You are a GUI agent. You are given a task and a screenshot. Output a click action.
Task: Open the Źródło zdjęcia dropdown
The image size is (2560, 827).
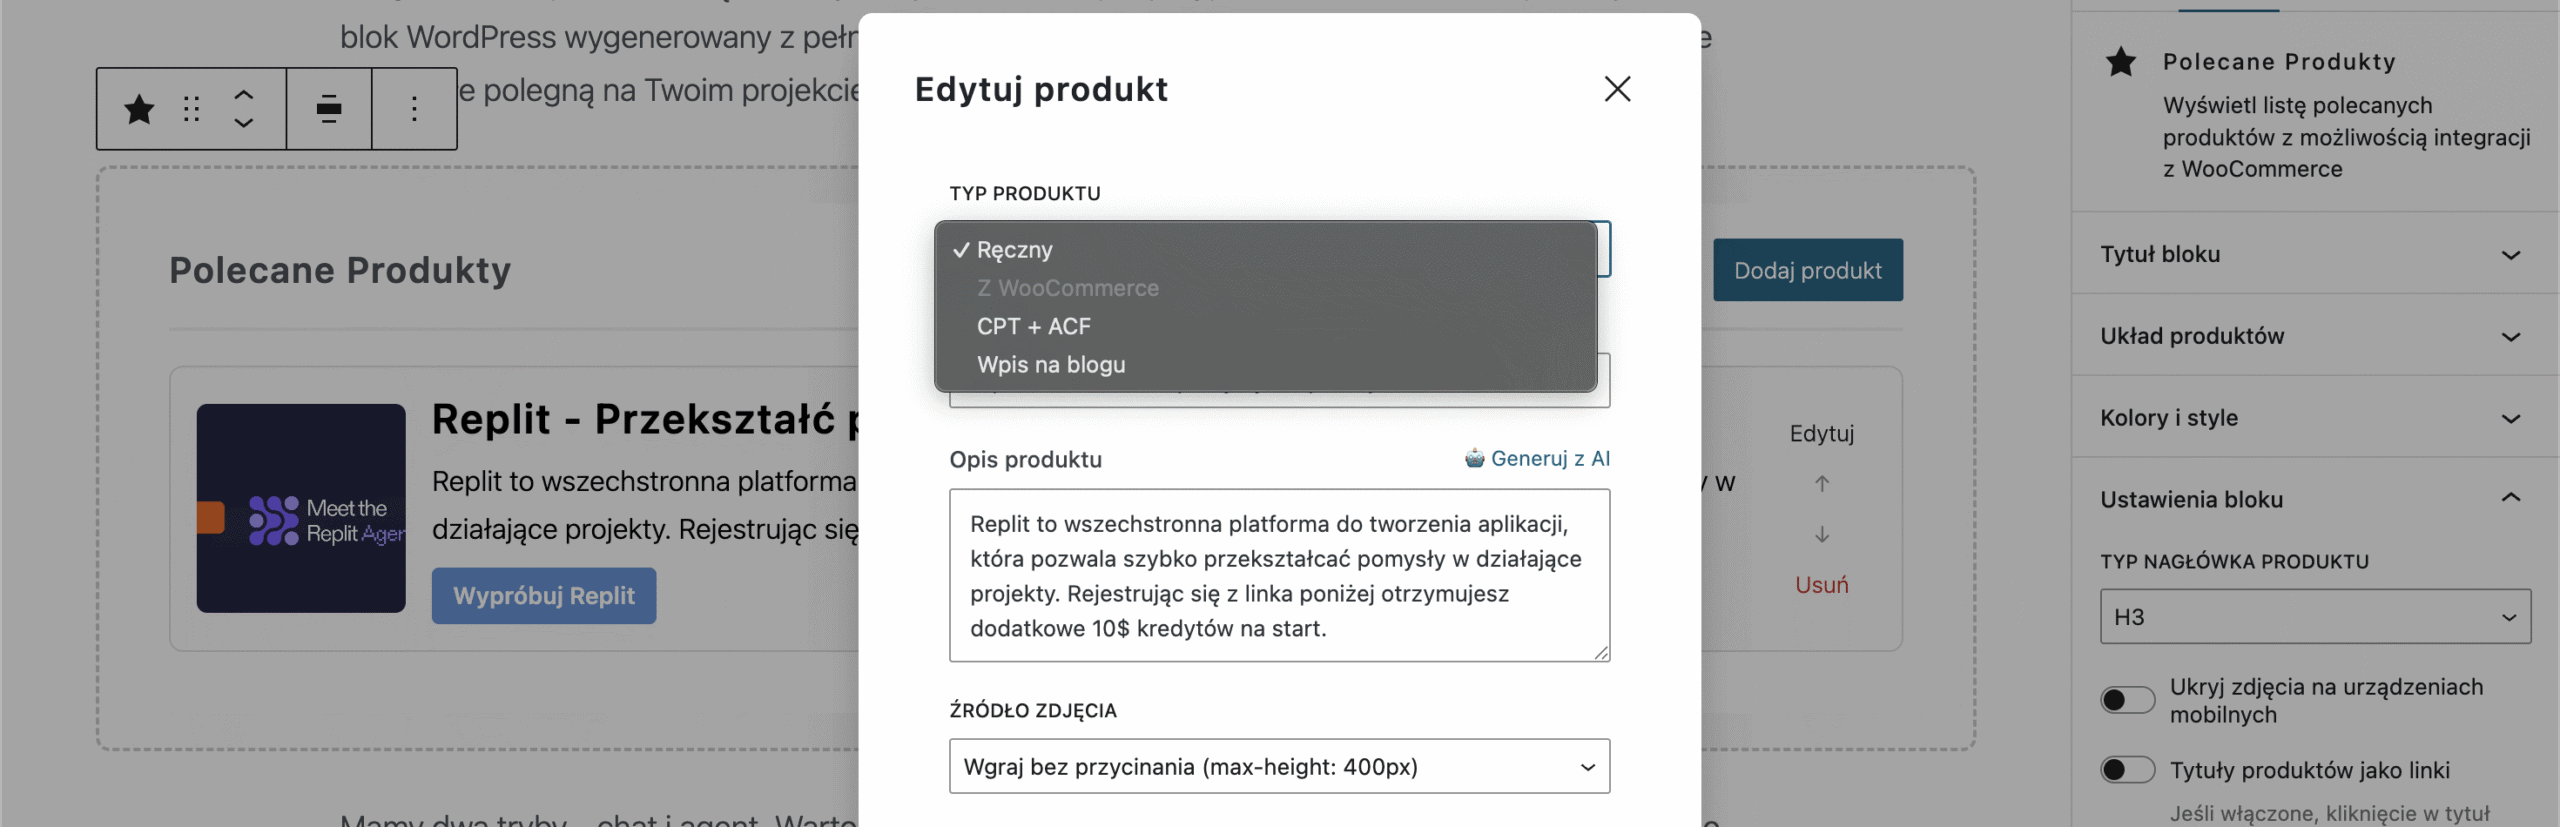click(x=1279, y=766)
